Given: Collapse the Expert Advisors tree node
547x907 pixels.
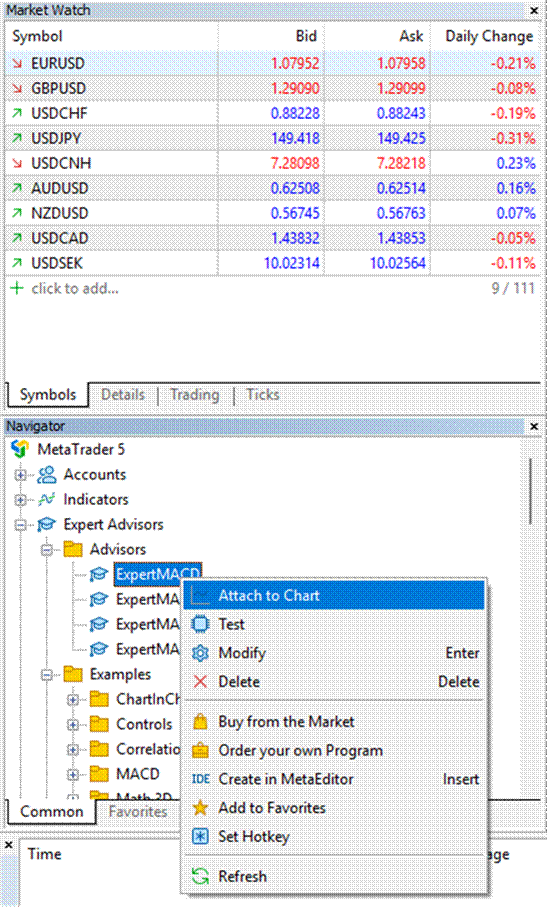Looking at the screenshot, I should (x=21, y=525).
